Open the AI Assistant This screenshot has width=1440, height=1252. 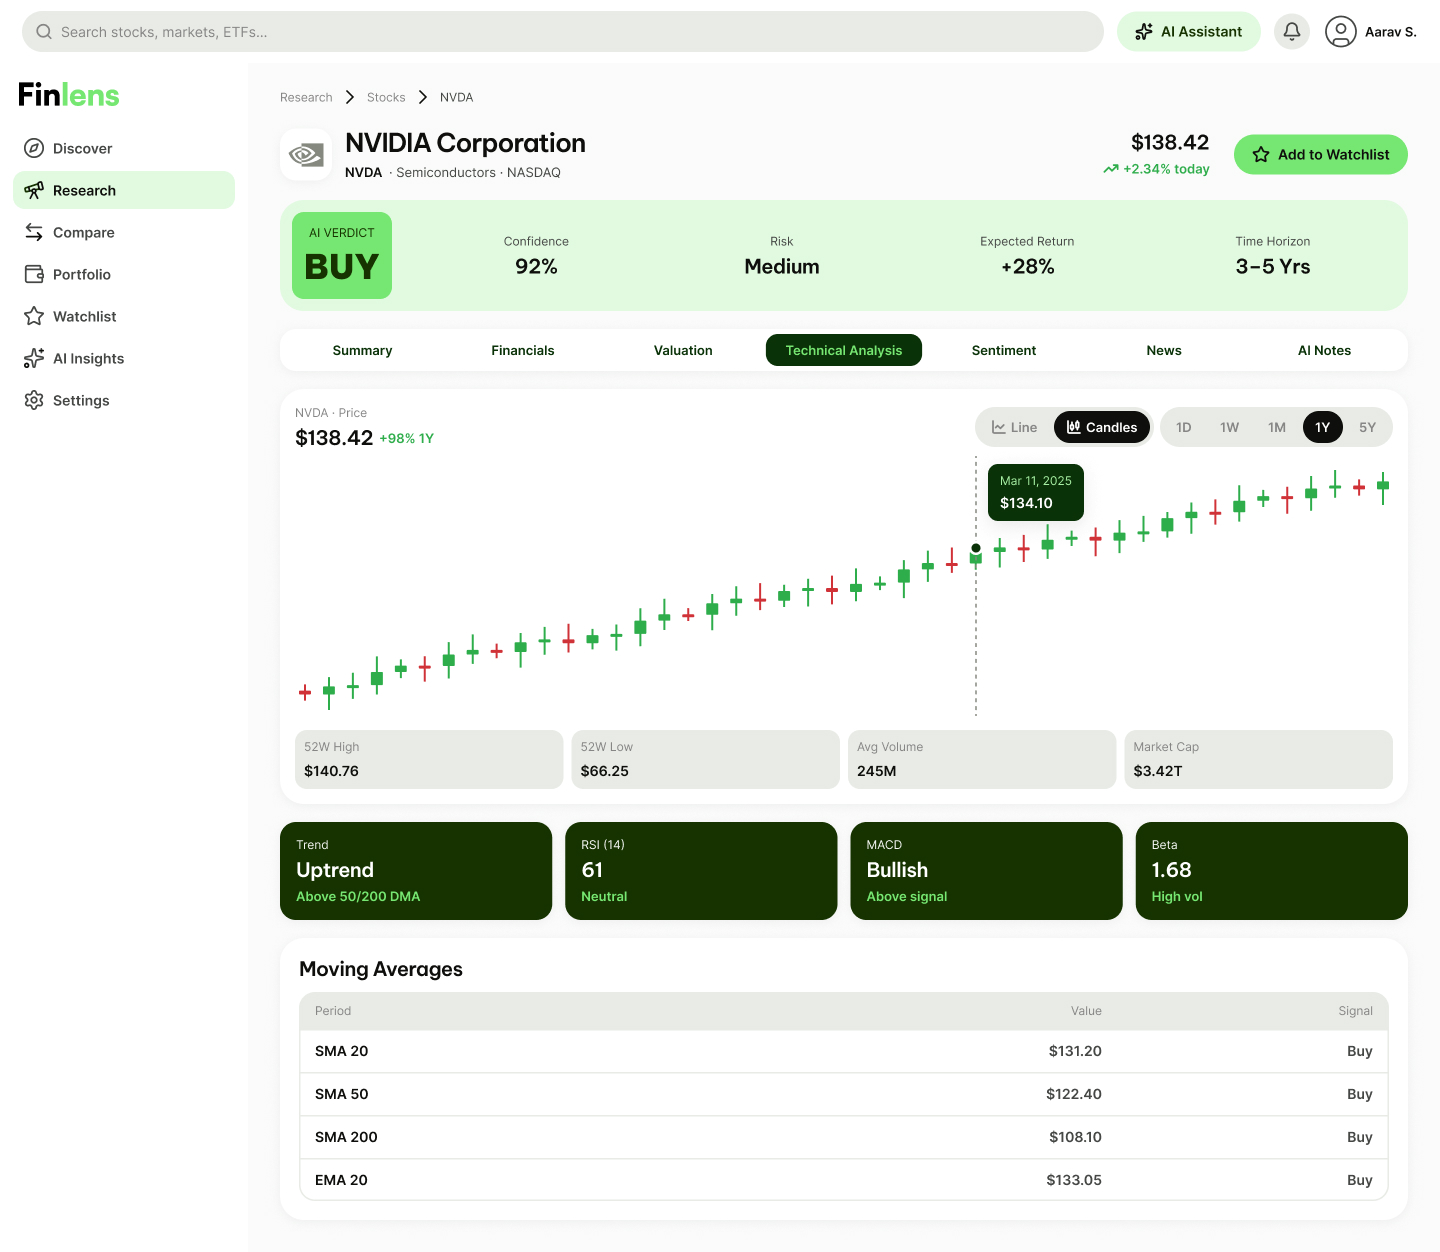pyautogui.click(x=1189, y=32)
